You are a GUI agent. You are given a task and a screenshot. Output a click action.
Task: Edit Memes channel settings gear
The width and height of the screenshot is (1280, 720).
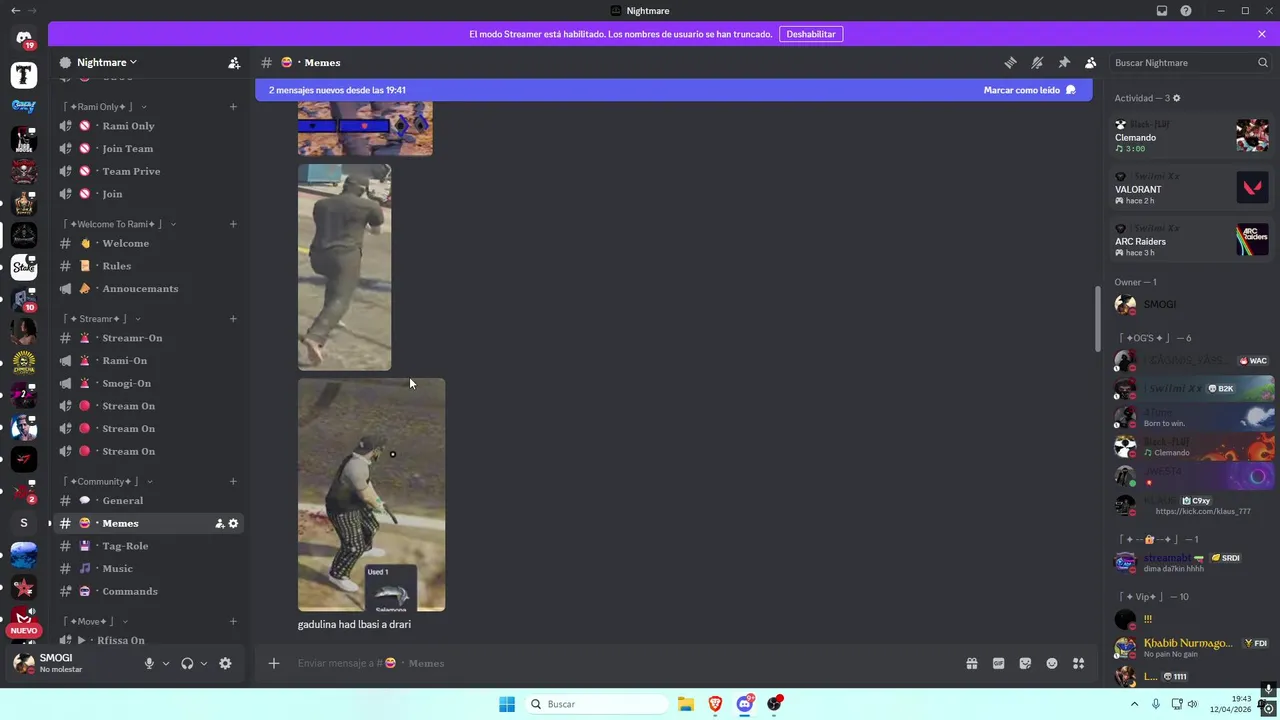tap(234, 523)
